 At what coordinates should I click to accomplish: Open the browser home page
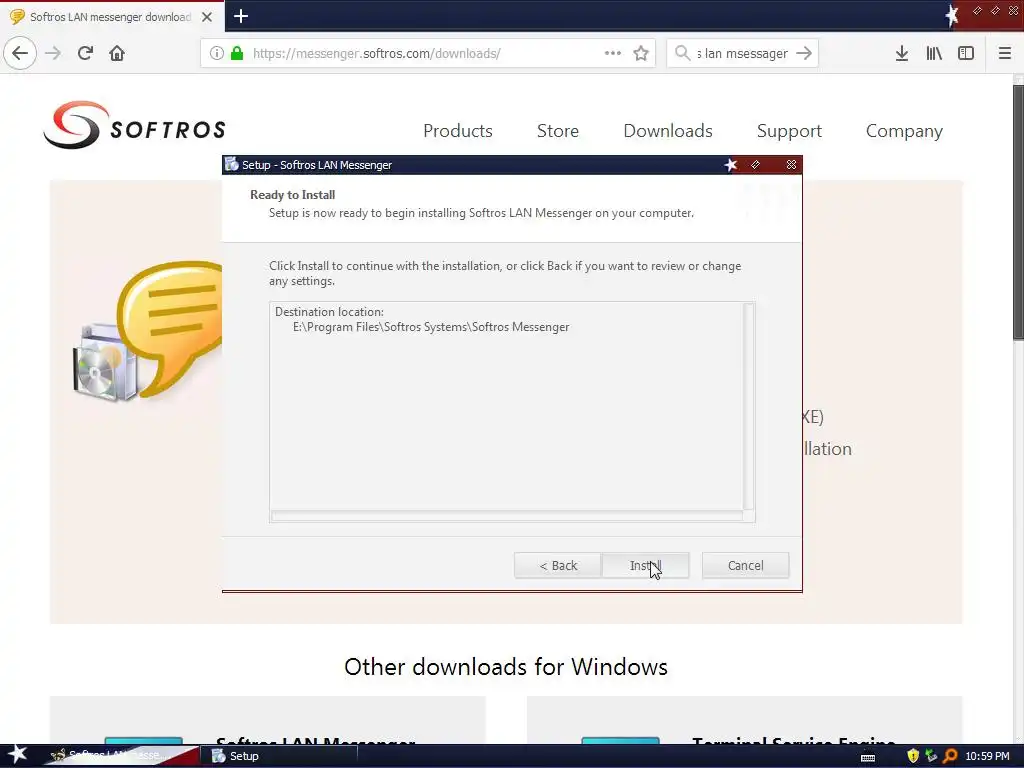click(x=117, y=53)
